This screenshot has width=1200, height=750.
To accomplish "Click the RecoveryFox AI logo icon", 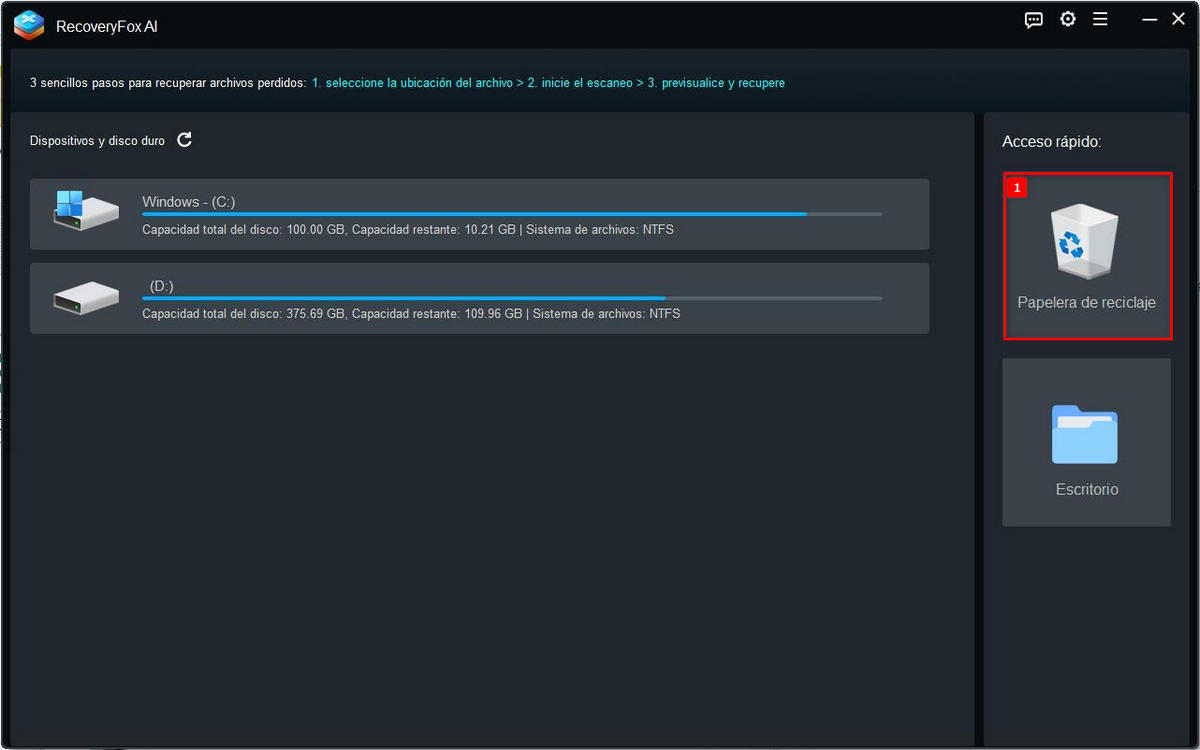I will [x=29, y=25].
